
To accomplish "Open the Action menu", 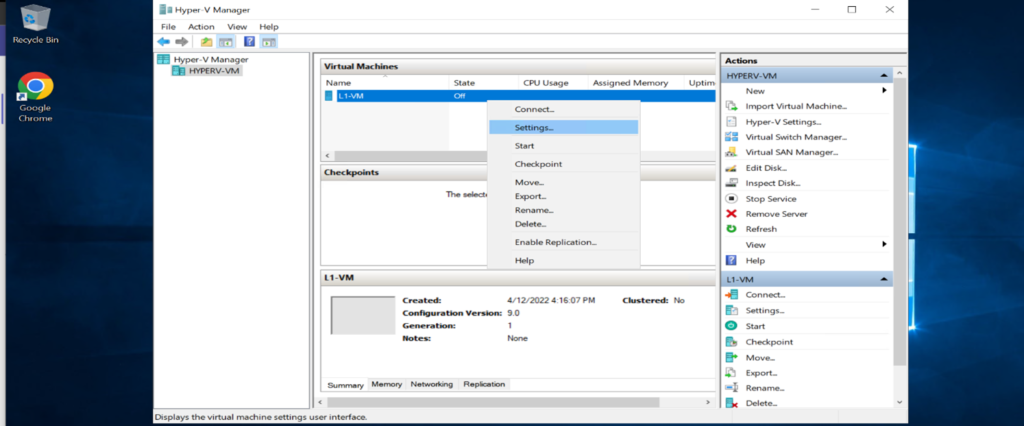I will click(201, 27).
